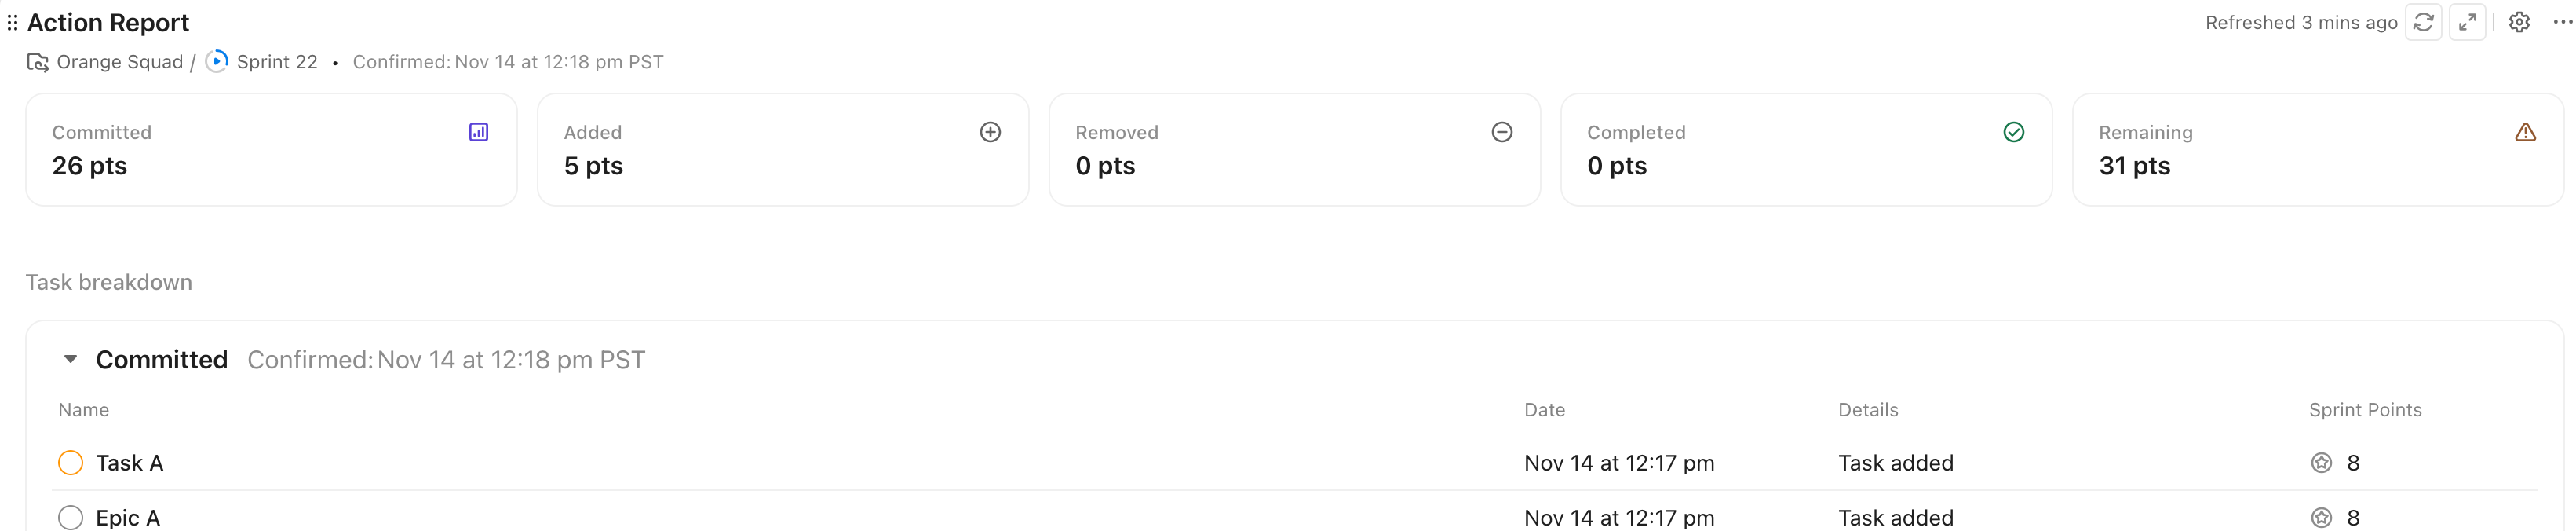Open the Sprint 22 link
Image resolution: width=2576 pixels, height=531 pixels.
276,62
